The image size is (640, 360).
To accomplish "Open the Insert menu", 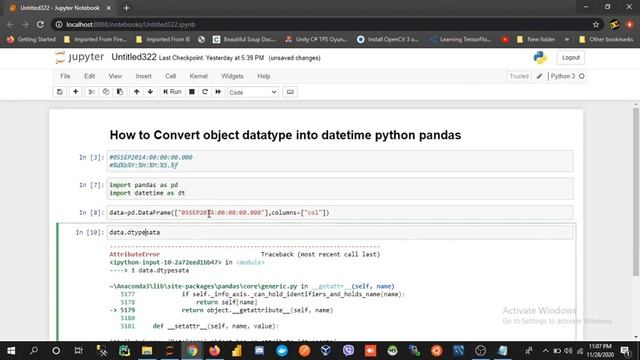I will pyautogui.click(x=143, y=76).
